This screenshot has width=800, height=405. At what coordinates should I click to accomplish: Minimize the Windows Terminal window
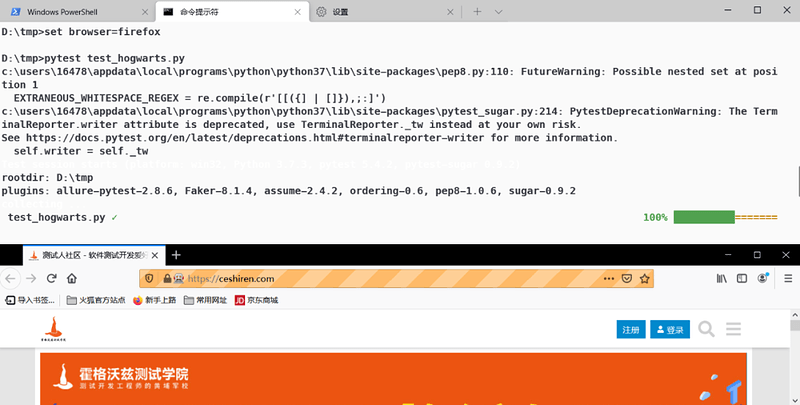[x=728, y=10]
